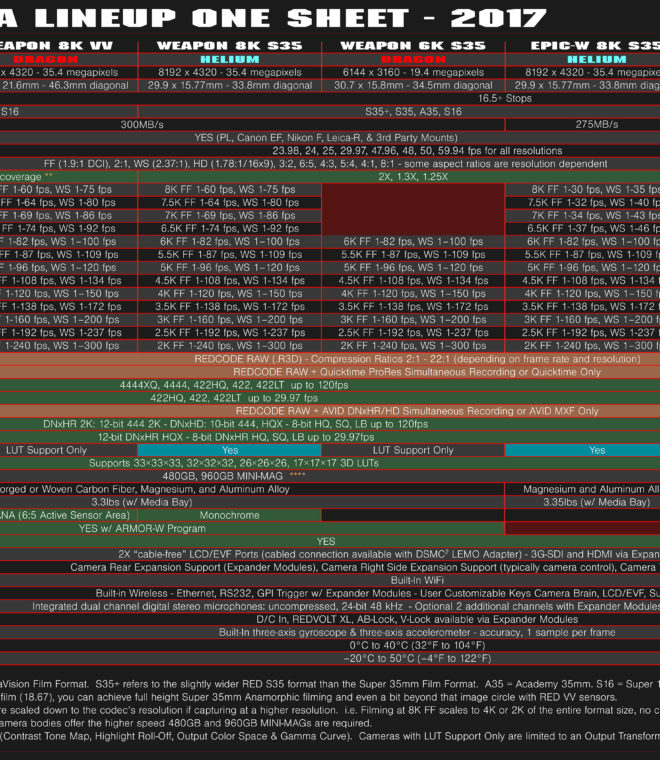Image resolution: width=660 pixels, height=760 pixels.
Task: Click 'Built-in Wireless - Ethernet, RS232' row
Action: 330,594
